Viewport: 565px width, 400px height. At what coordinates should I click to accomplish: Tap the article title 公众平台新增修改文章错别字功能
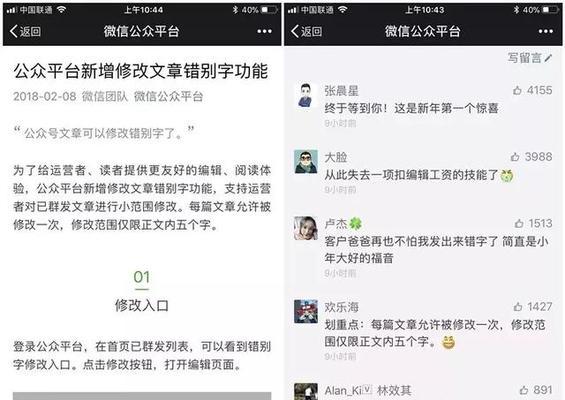click(x=141, y=70)
